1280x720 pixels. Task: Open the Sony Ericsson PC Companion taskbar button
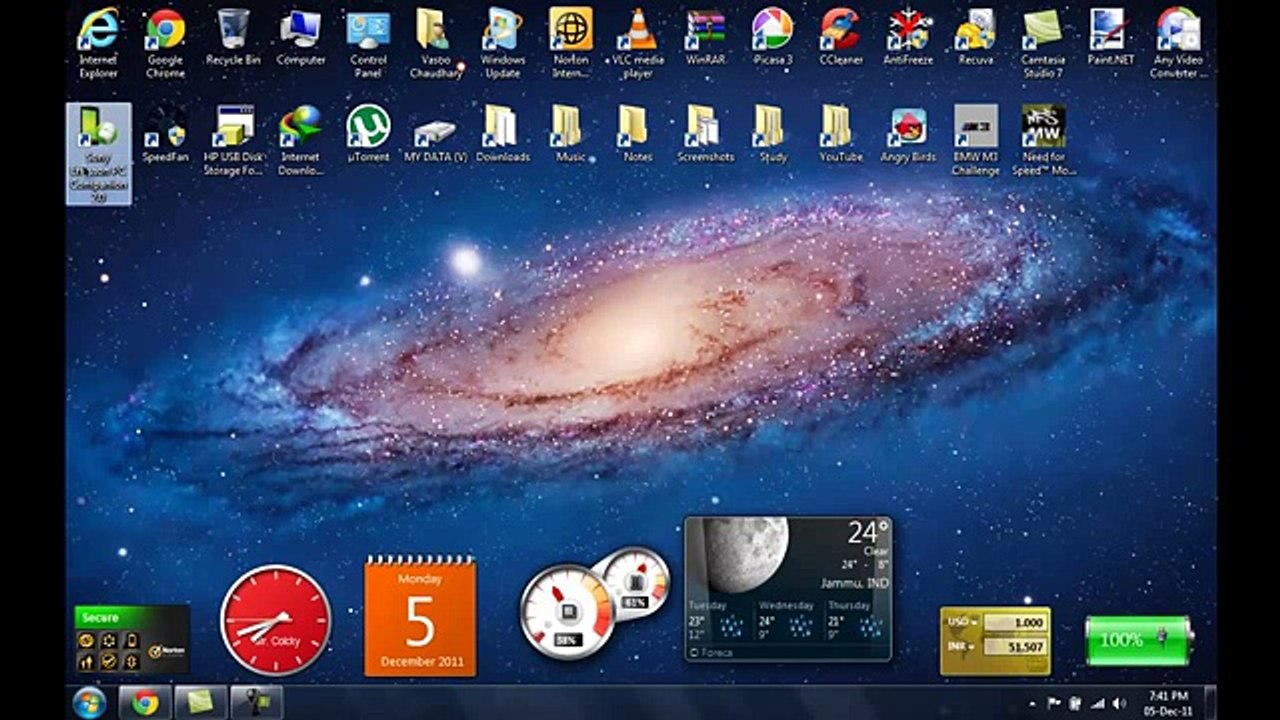[x=256, y=703]
